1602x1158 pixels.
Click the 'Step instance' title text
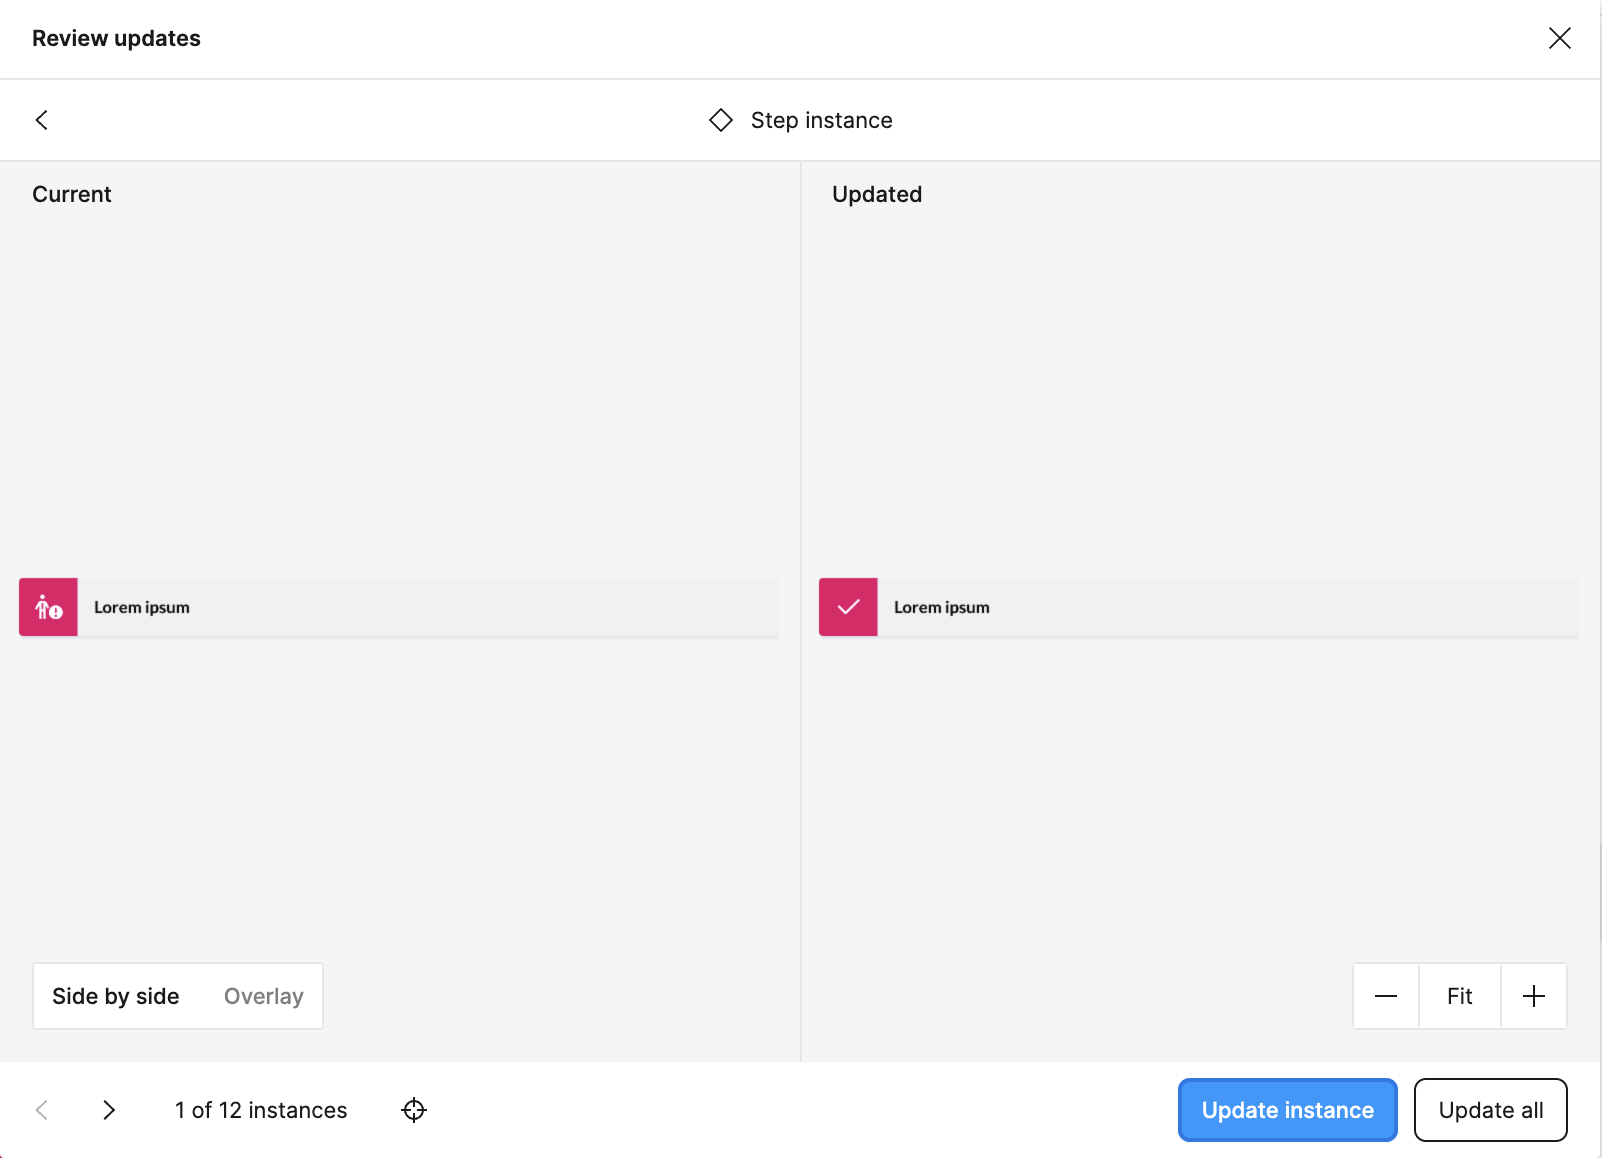[822, 120]
